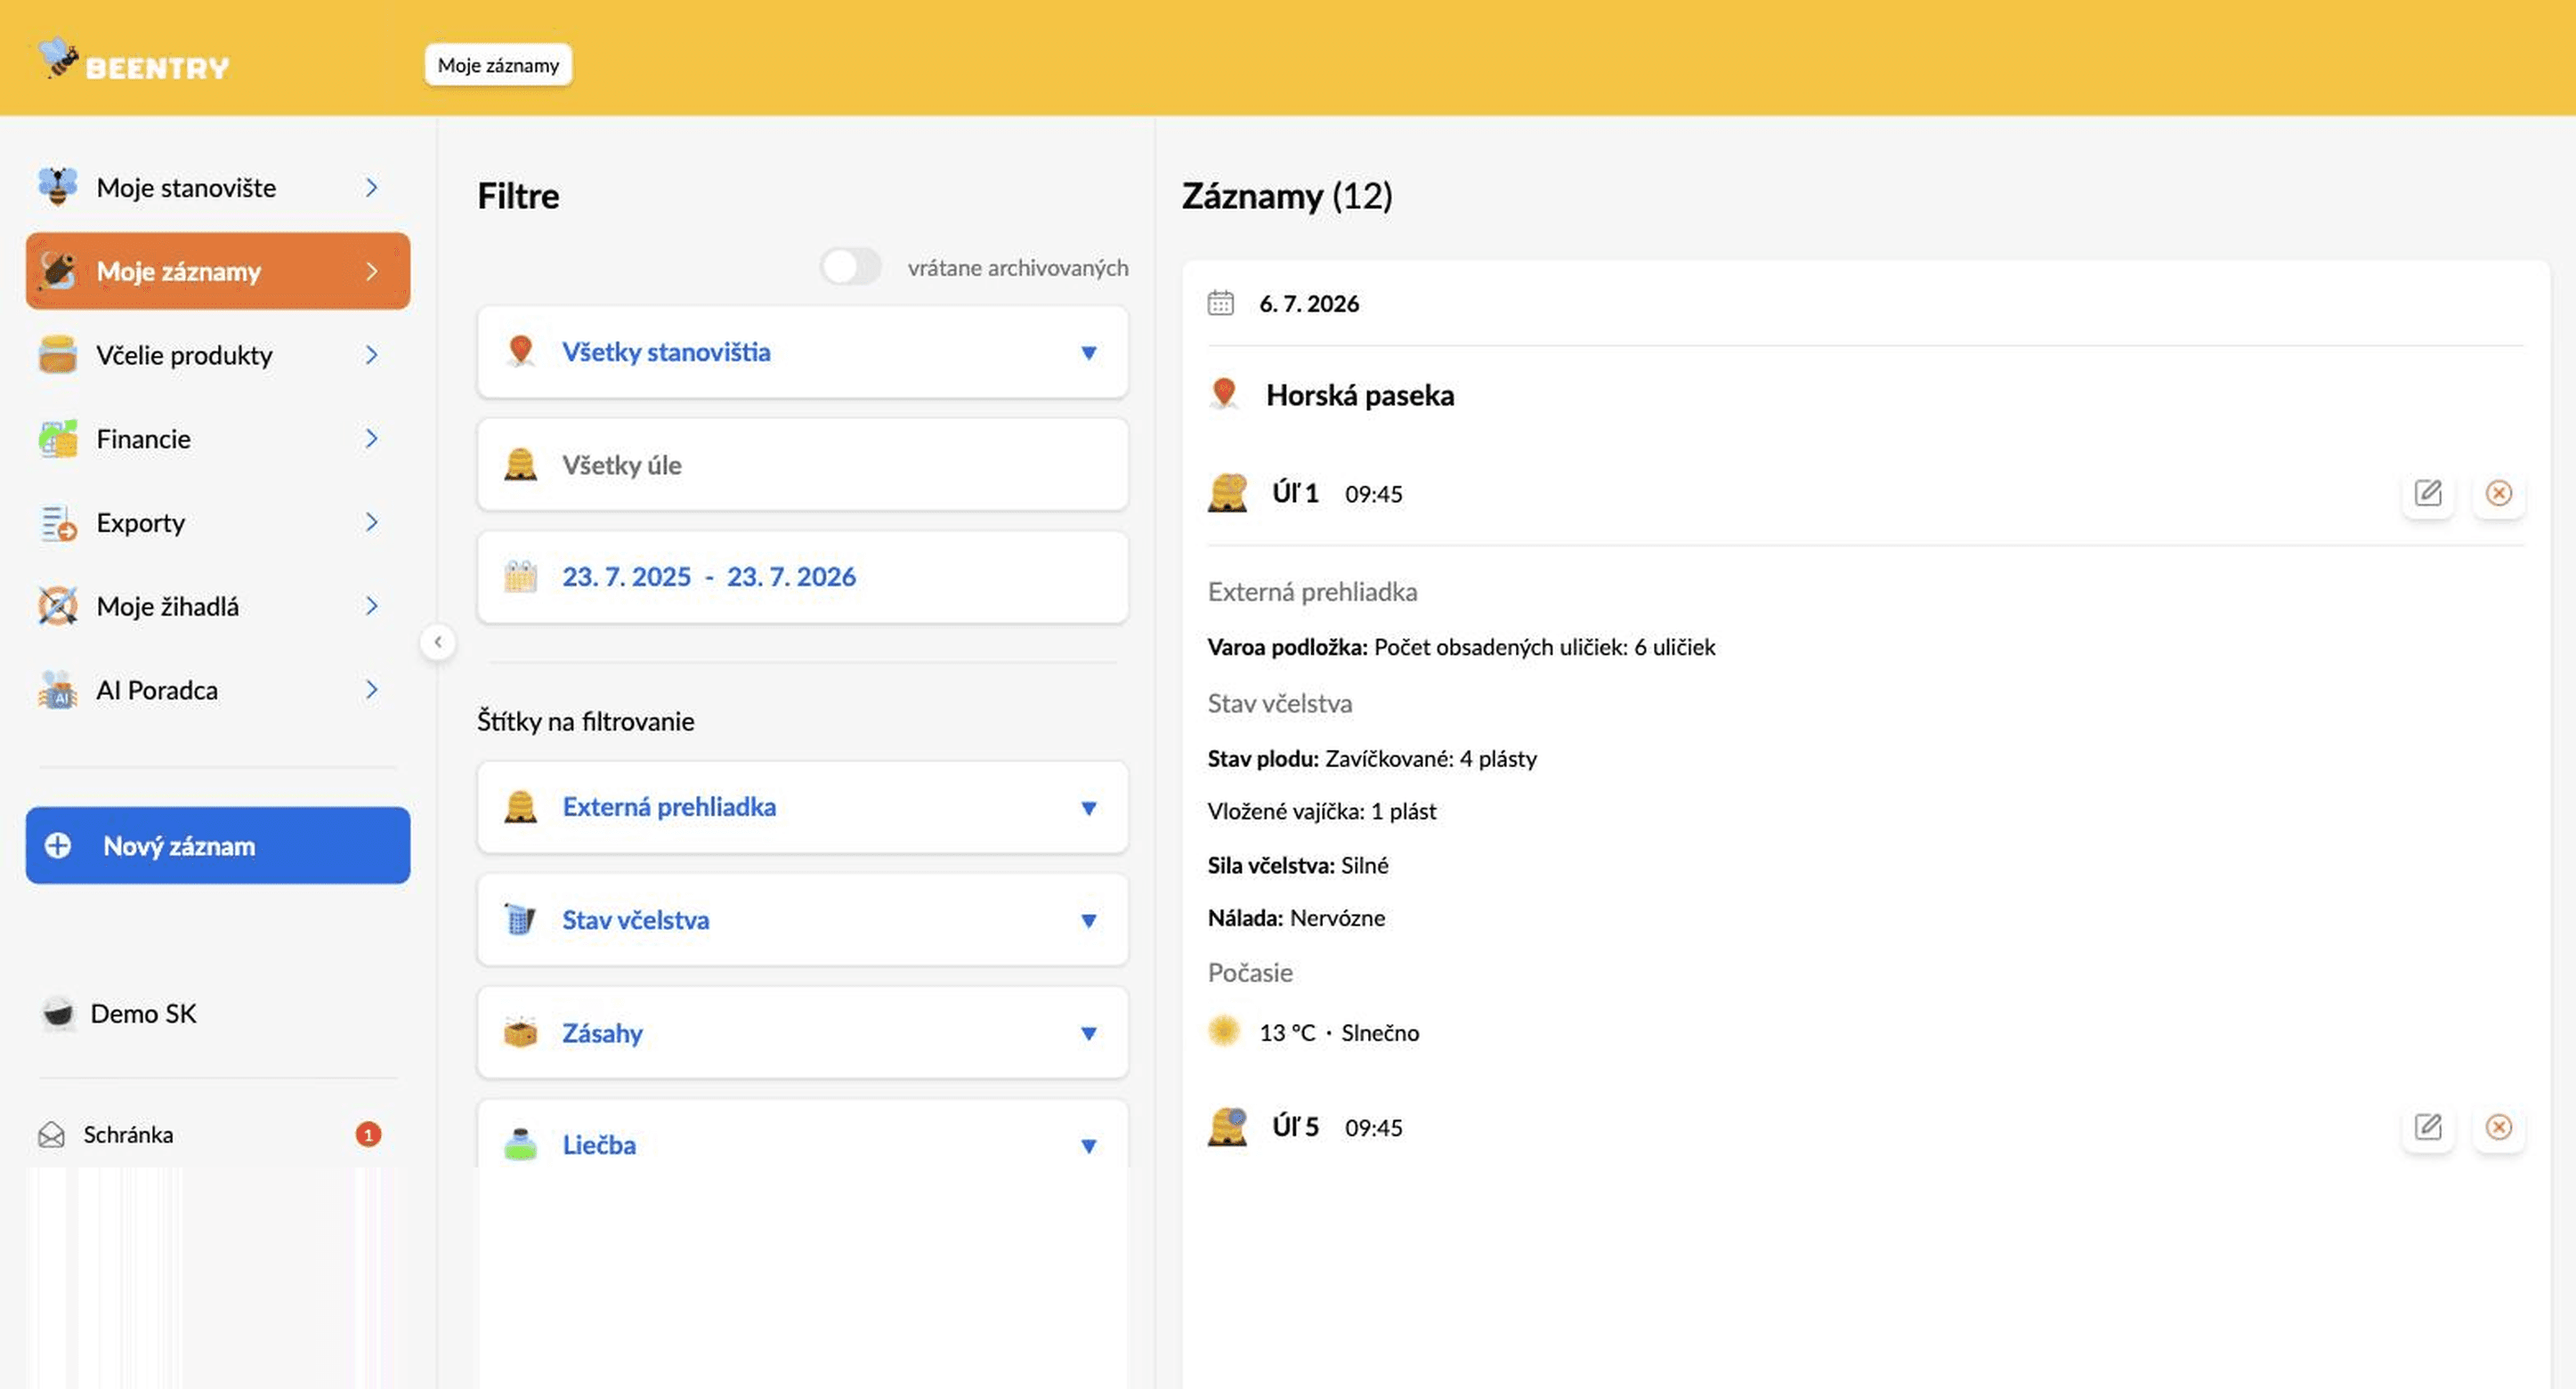Click the sun weather icon

point(1223,1031)
